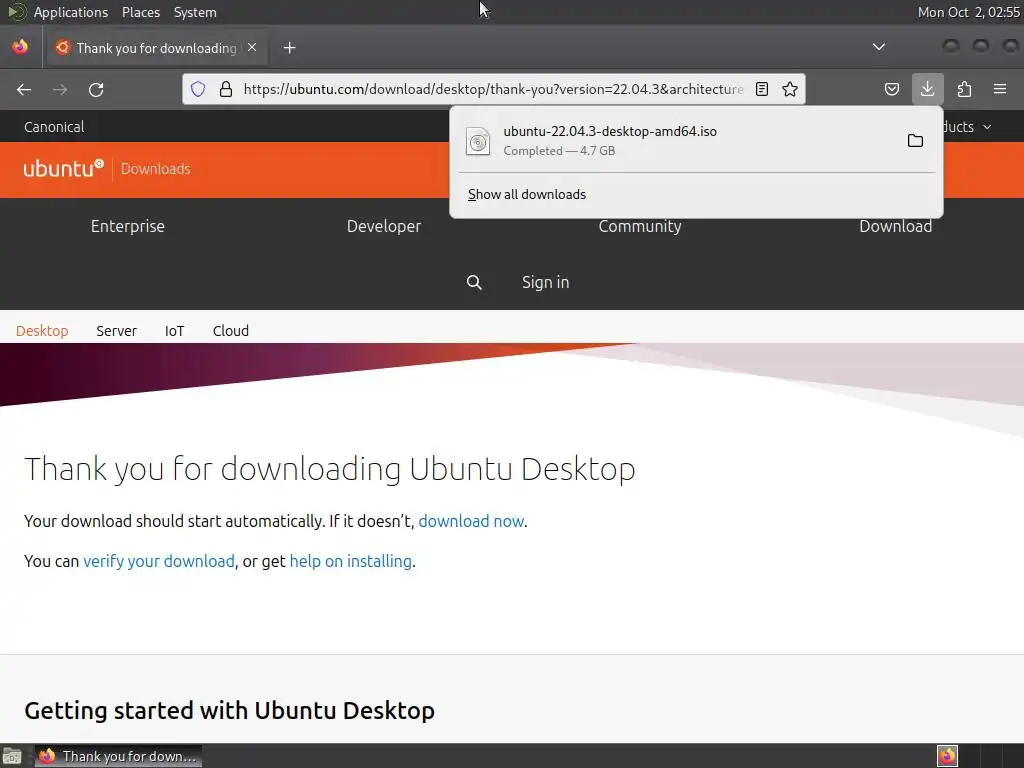Click the downloads toolbar button
The height and width of the screenshot is (768, 1024).
pos(927,89)
